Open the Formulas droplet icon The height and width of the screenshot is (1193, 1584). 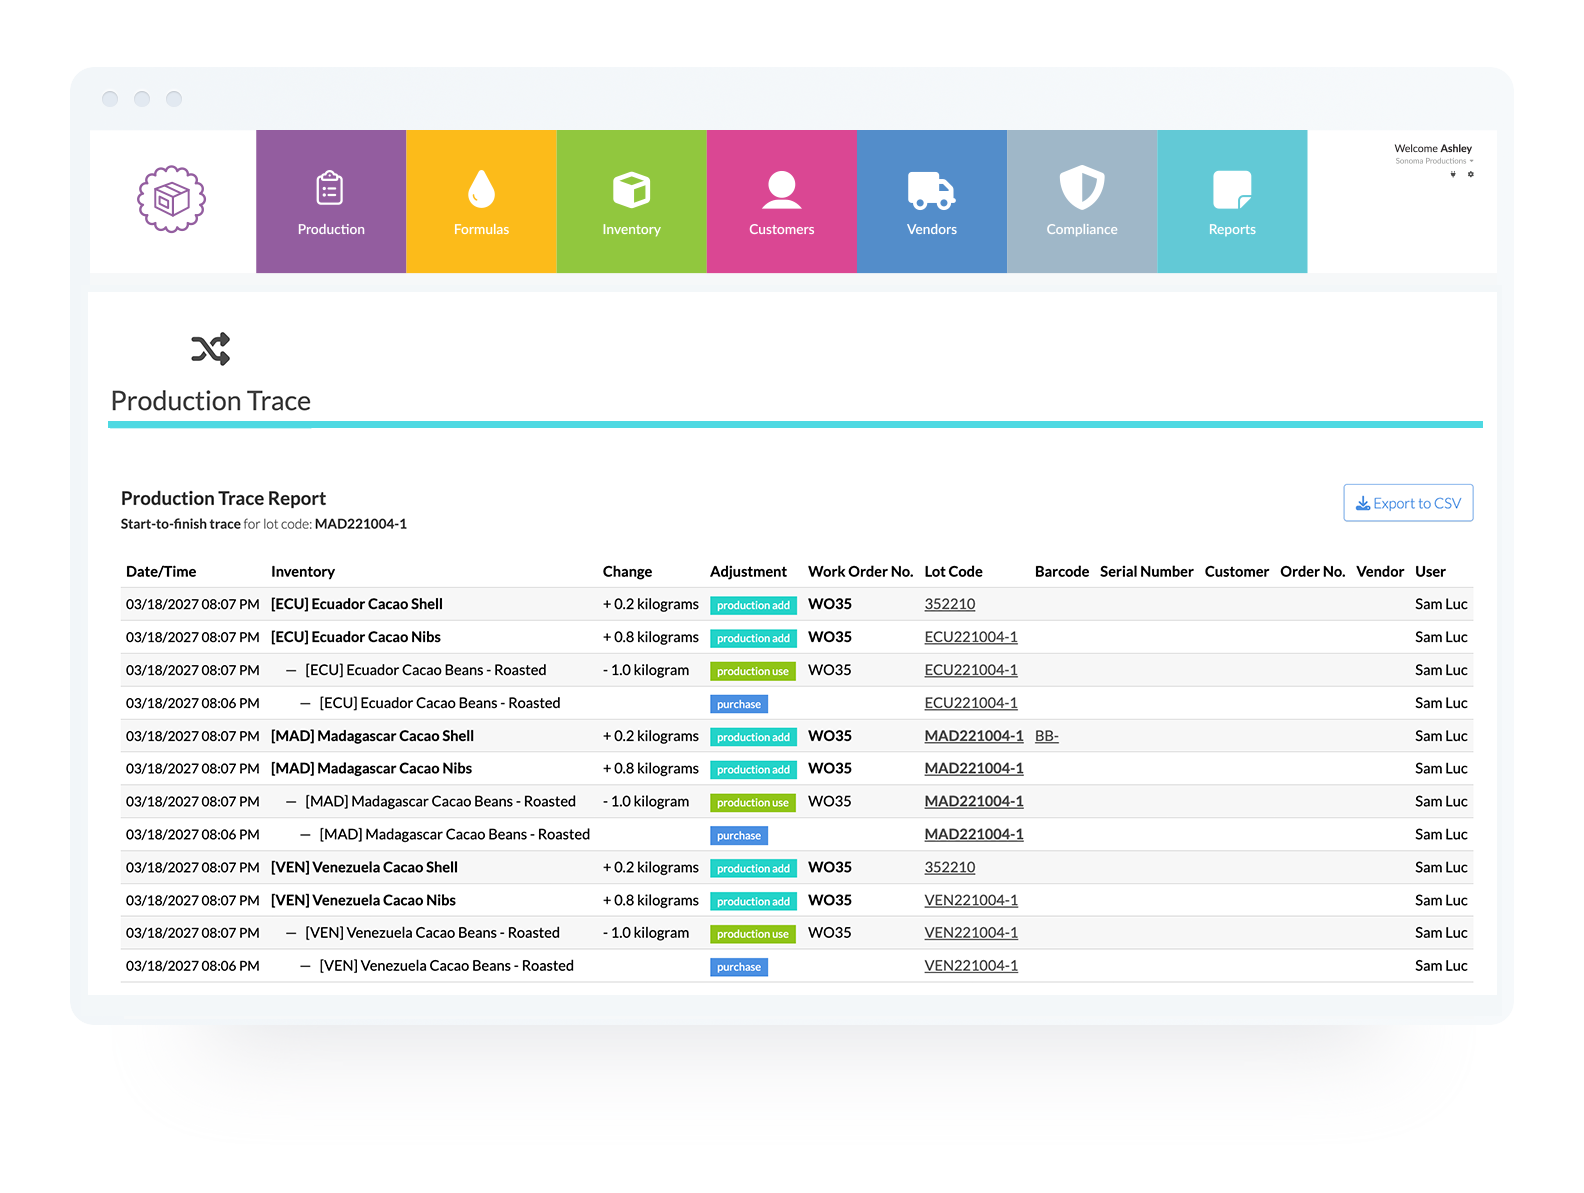481,188
